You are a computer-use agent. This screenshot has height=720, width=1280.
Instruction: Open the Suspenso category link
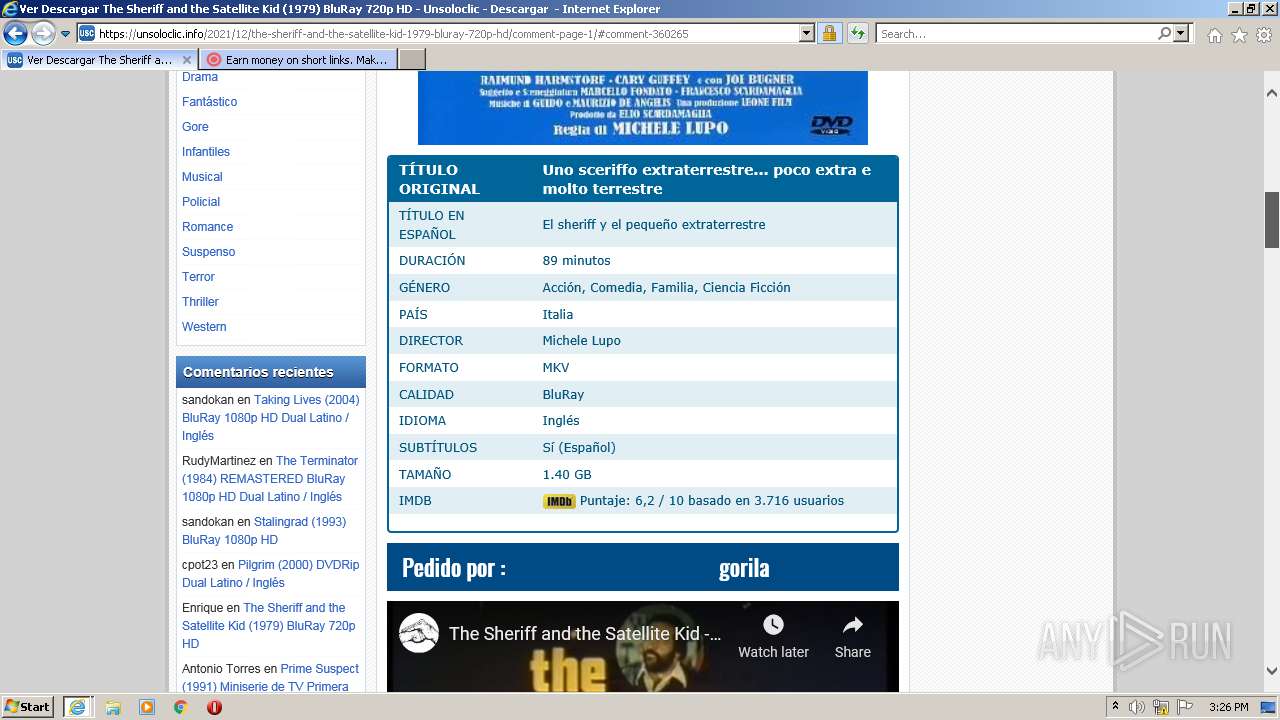[x=208, y=252]
